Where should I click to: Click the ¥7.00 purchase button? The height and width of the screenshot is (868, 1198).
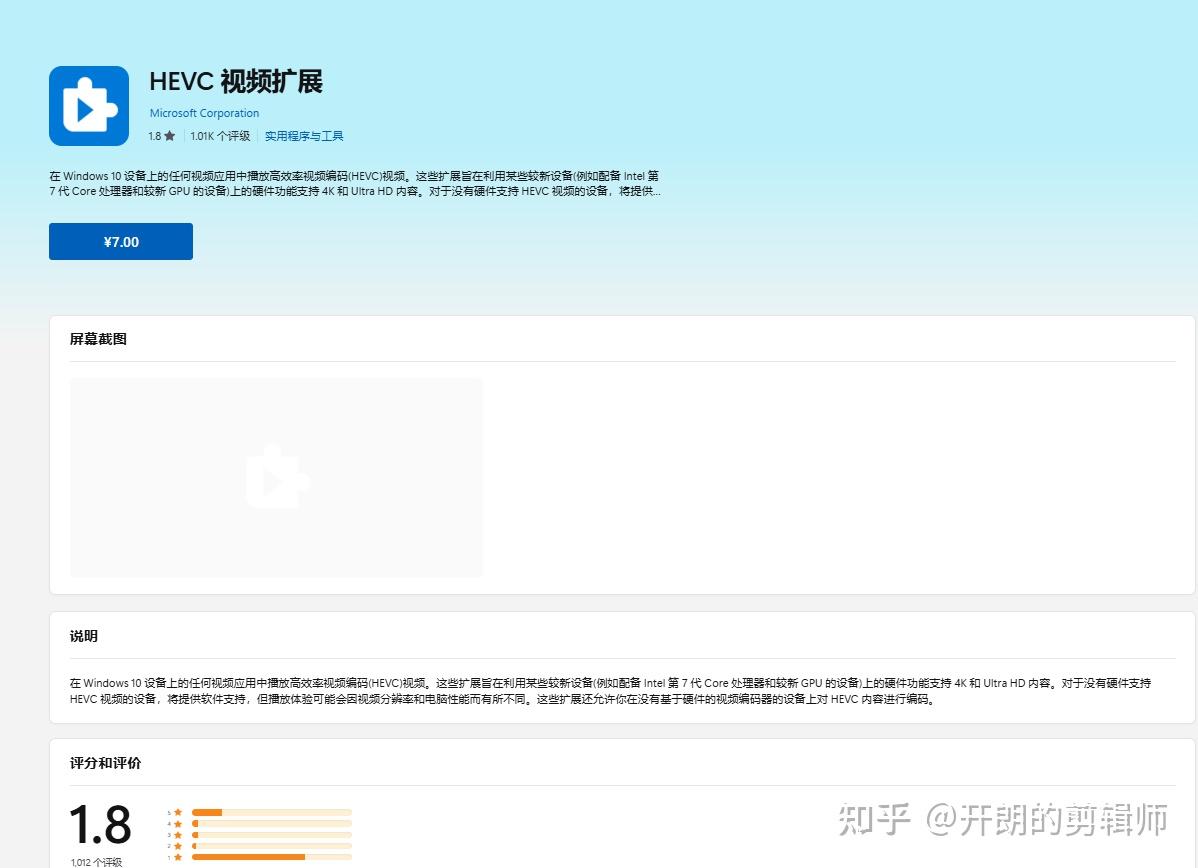[120, 241]
